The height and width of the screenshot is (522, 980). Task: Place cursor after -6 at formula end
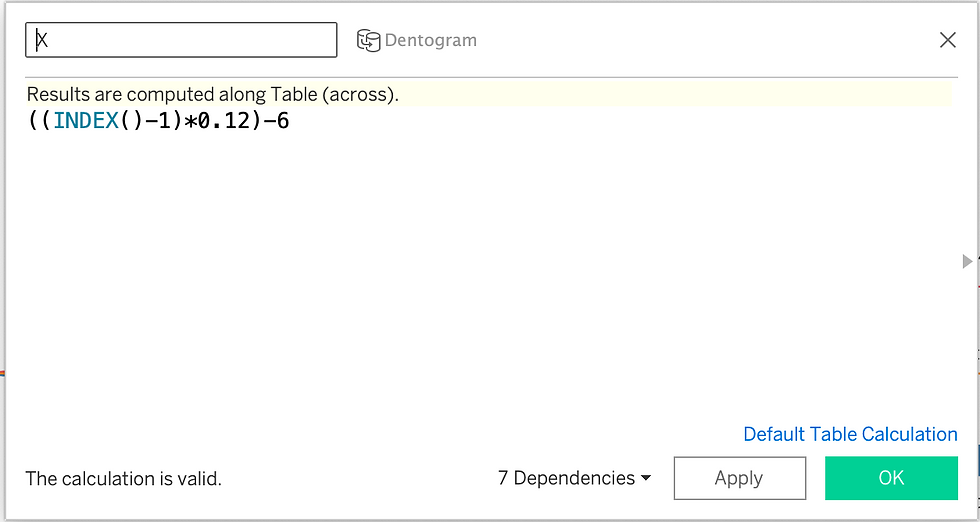pos(290,120)
